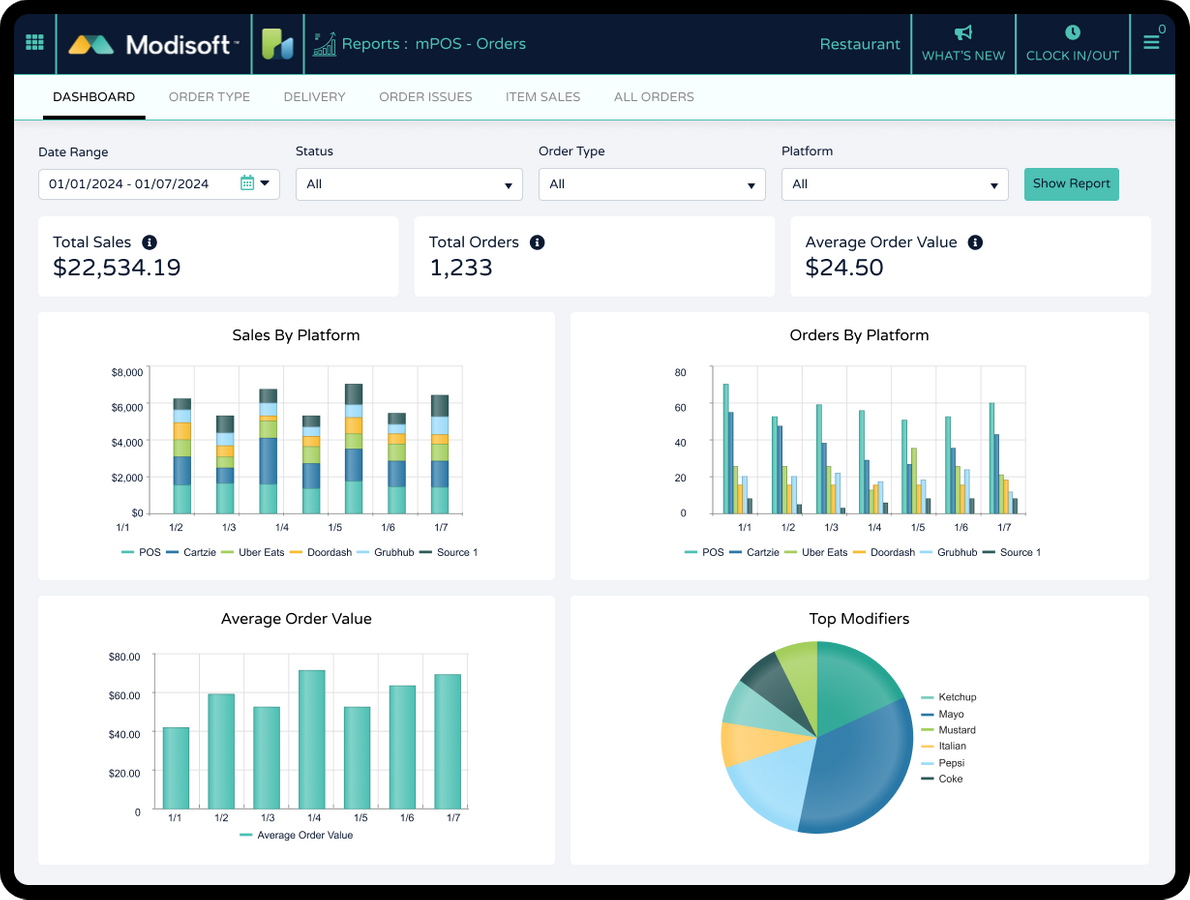The width and height of the screenshot is (1190, 900).
Task: Expand the Order Type filter dropdown
Action: [x=652, y=184]
